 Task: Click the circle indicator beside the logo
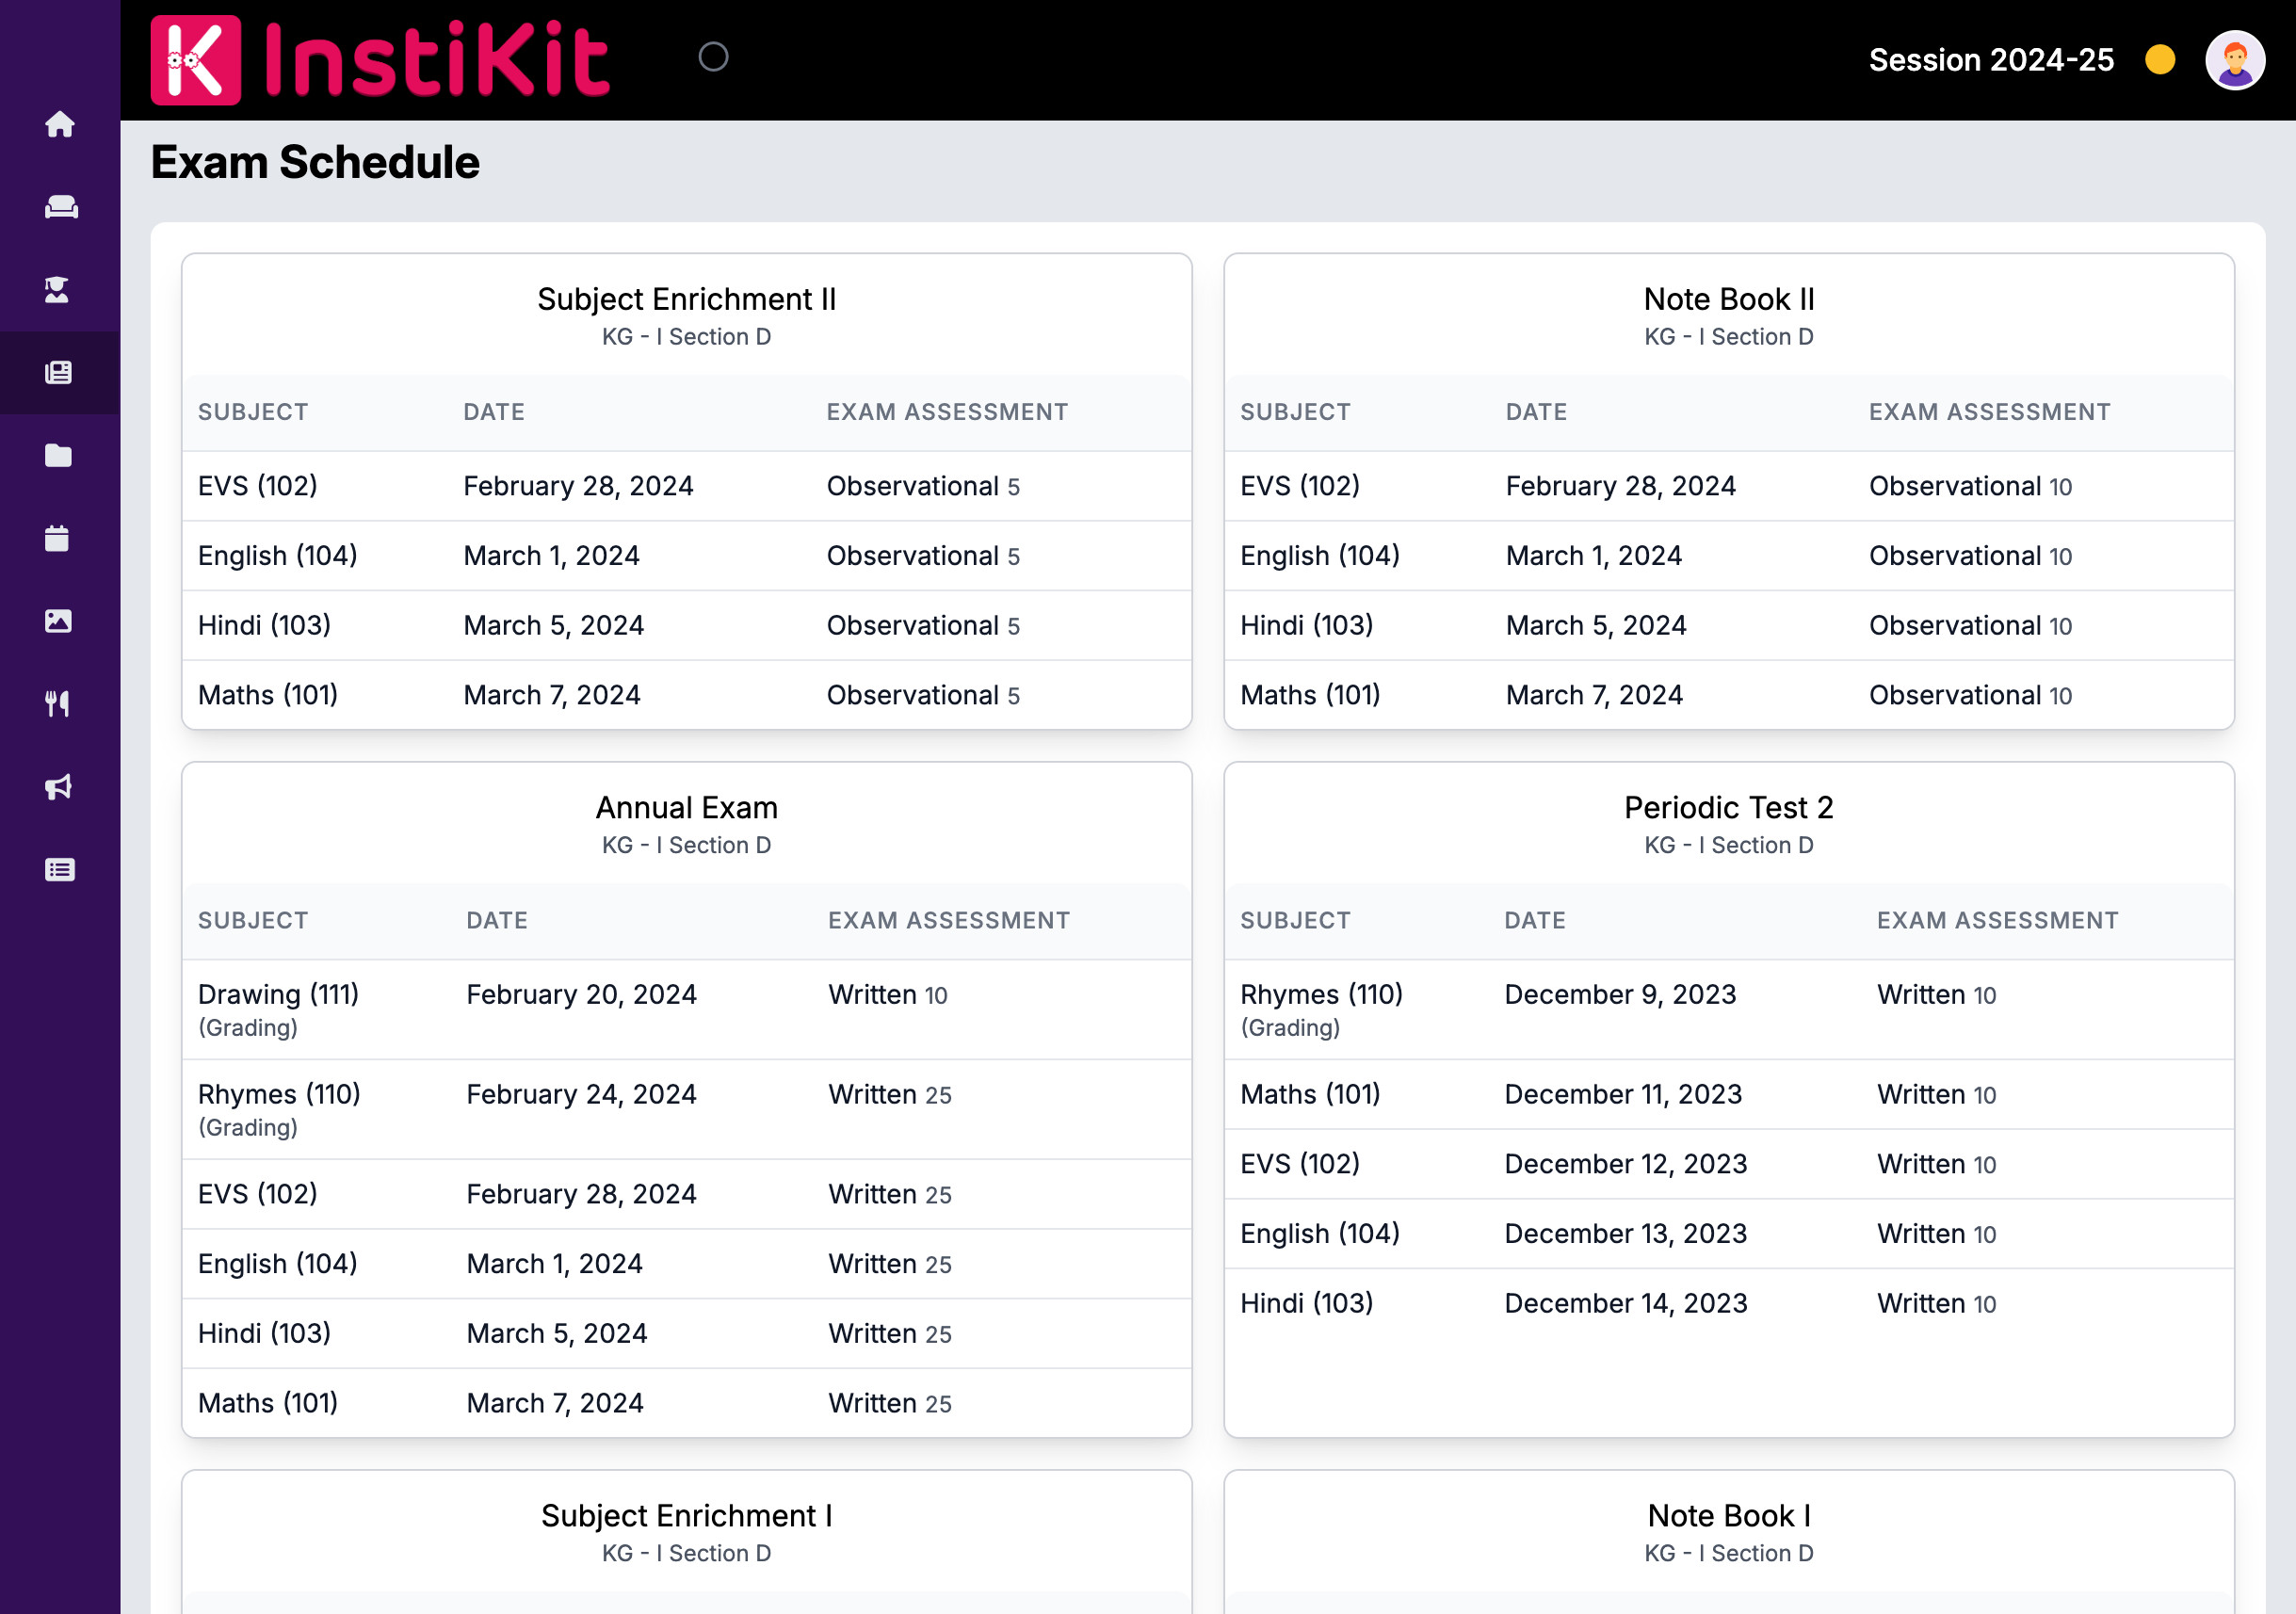(x=713, y=57)
